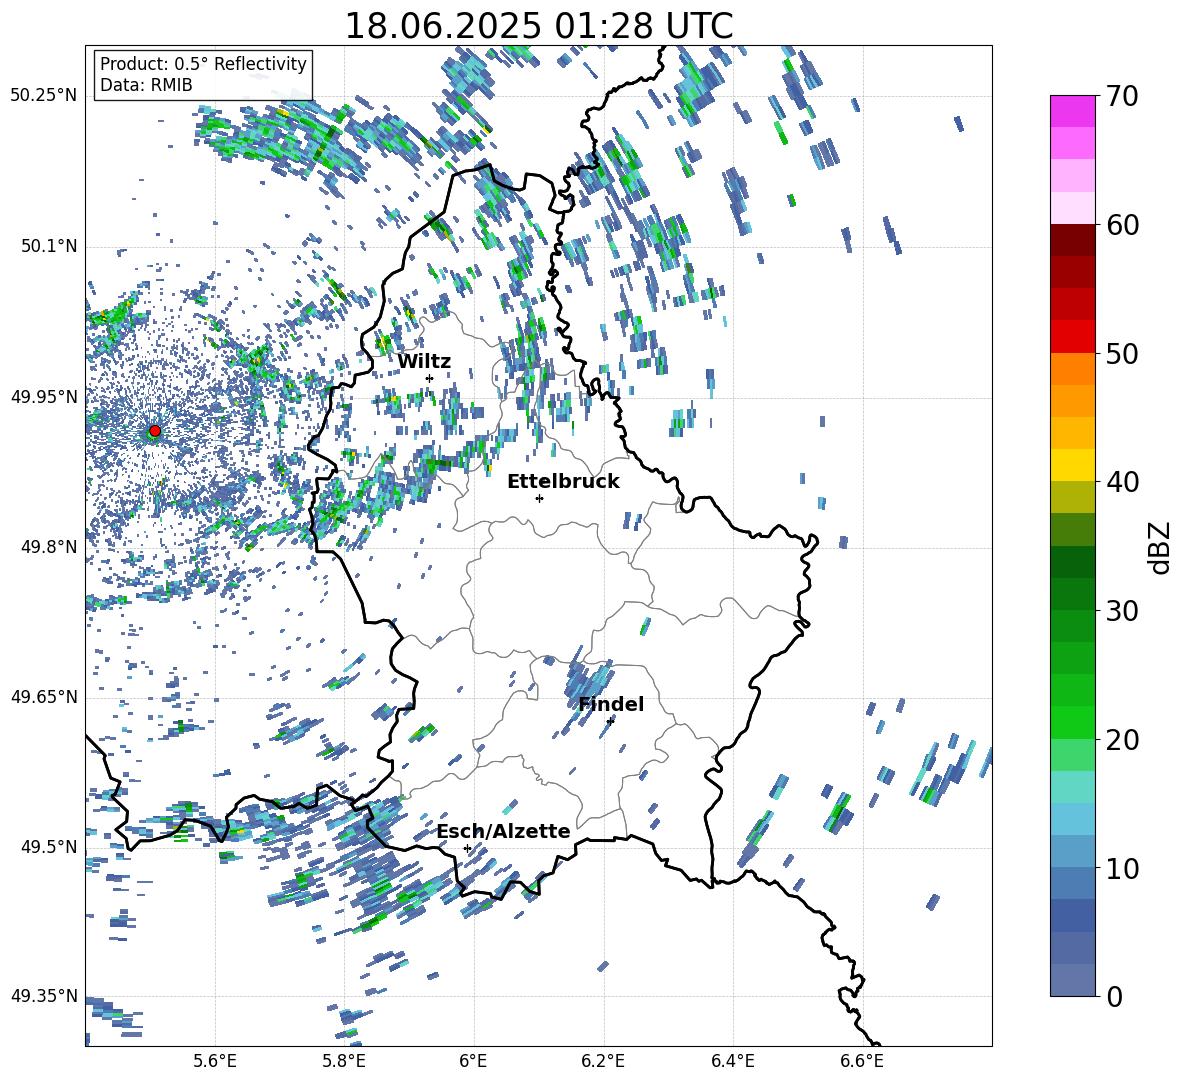The width and height of the screenshot is (1184, 1081).
Task: Click the 40 dBZ colorbar label
Action: point(1121,482)
